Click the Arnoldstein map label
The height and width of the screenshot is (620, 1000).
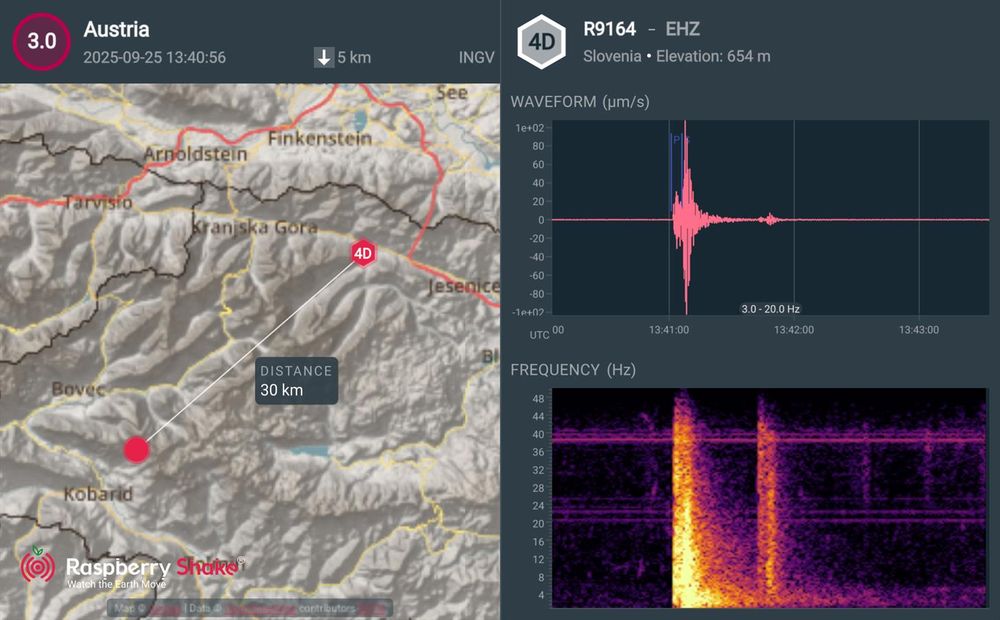tap(195, 154)
